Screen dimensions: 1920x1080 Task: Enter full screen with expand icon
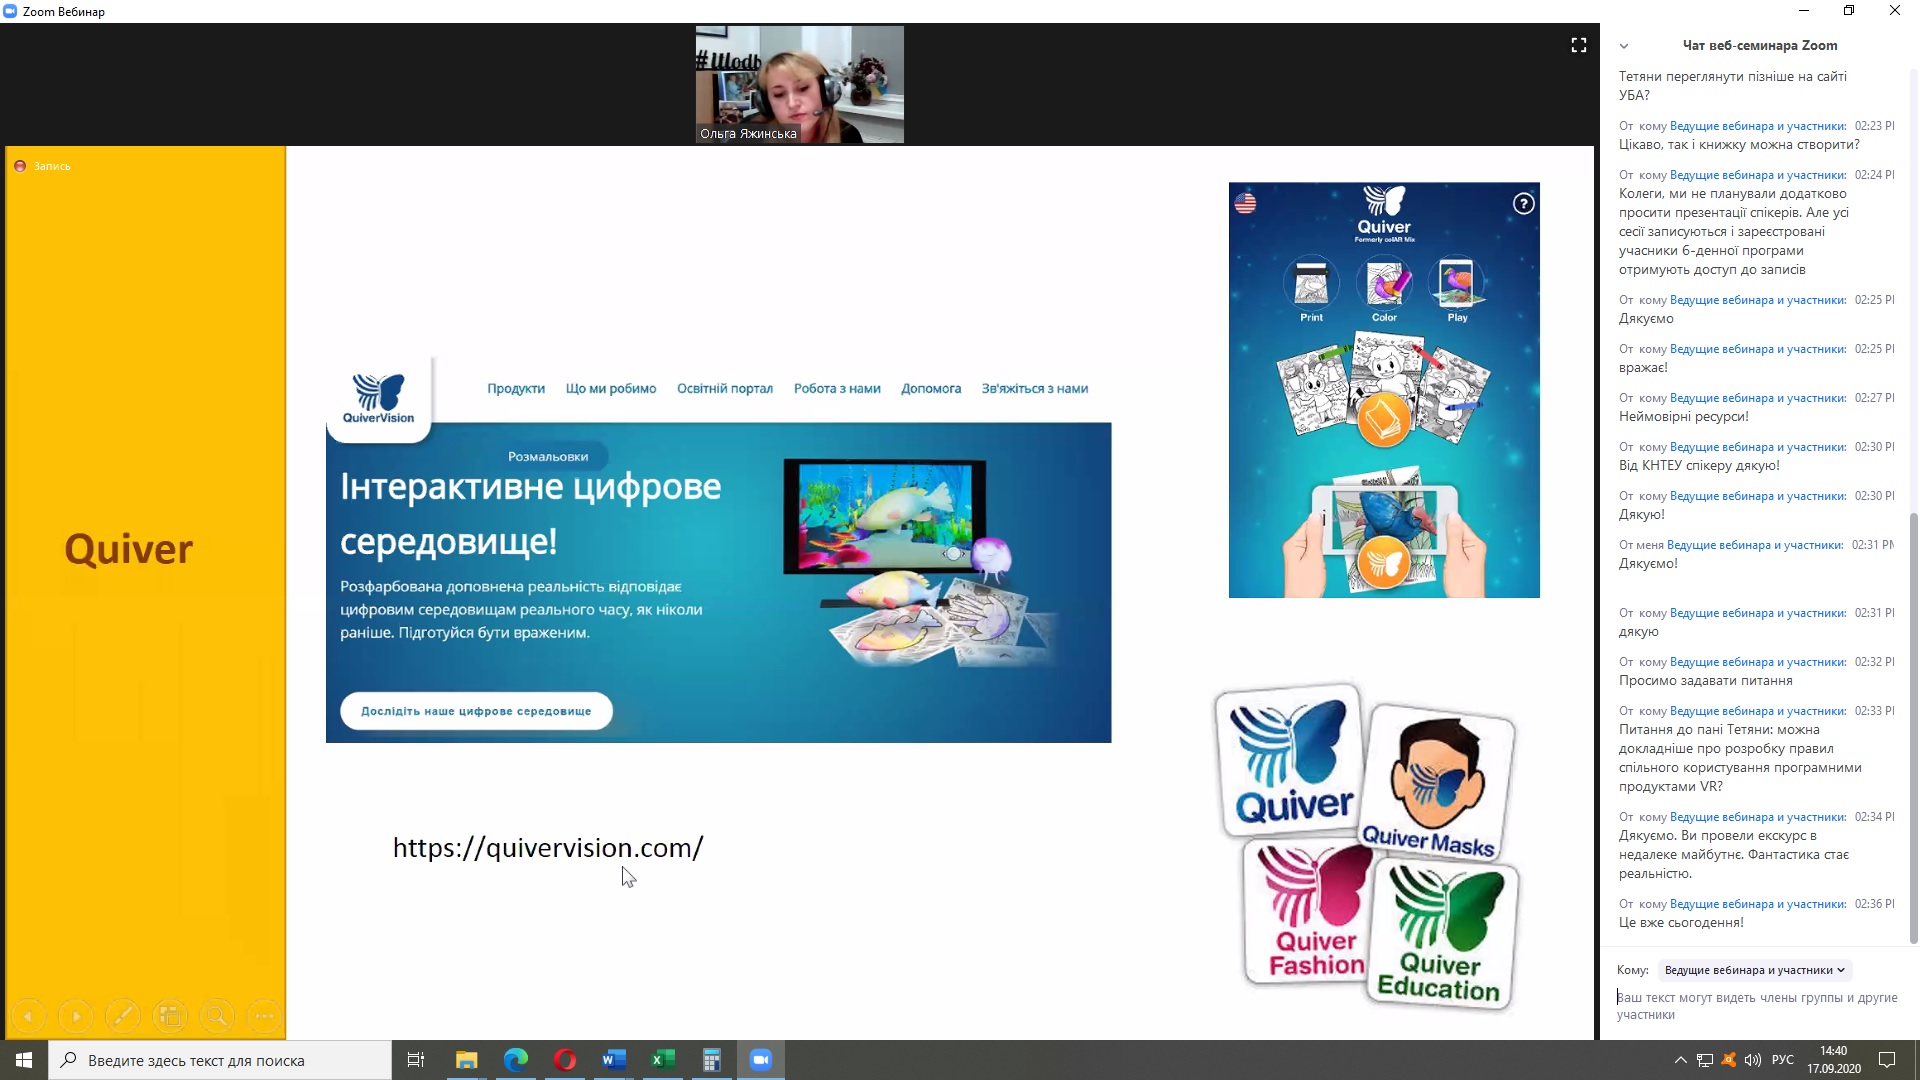tap(1579, 45)
